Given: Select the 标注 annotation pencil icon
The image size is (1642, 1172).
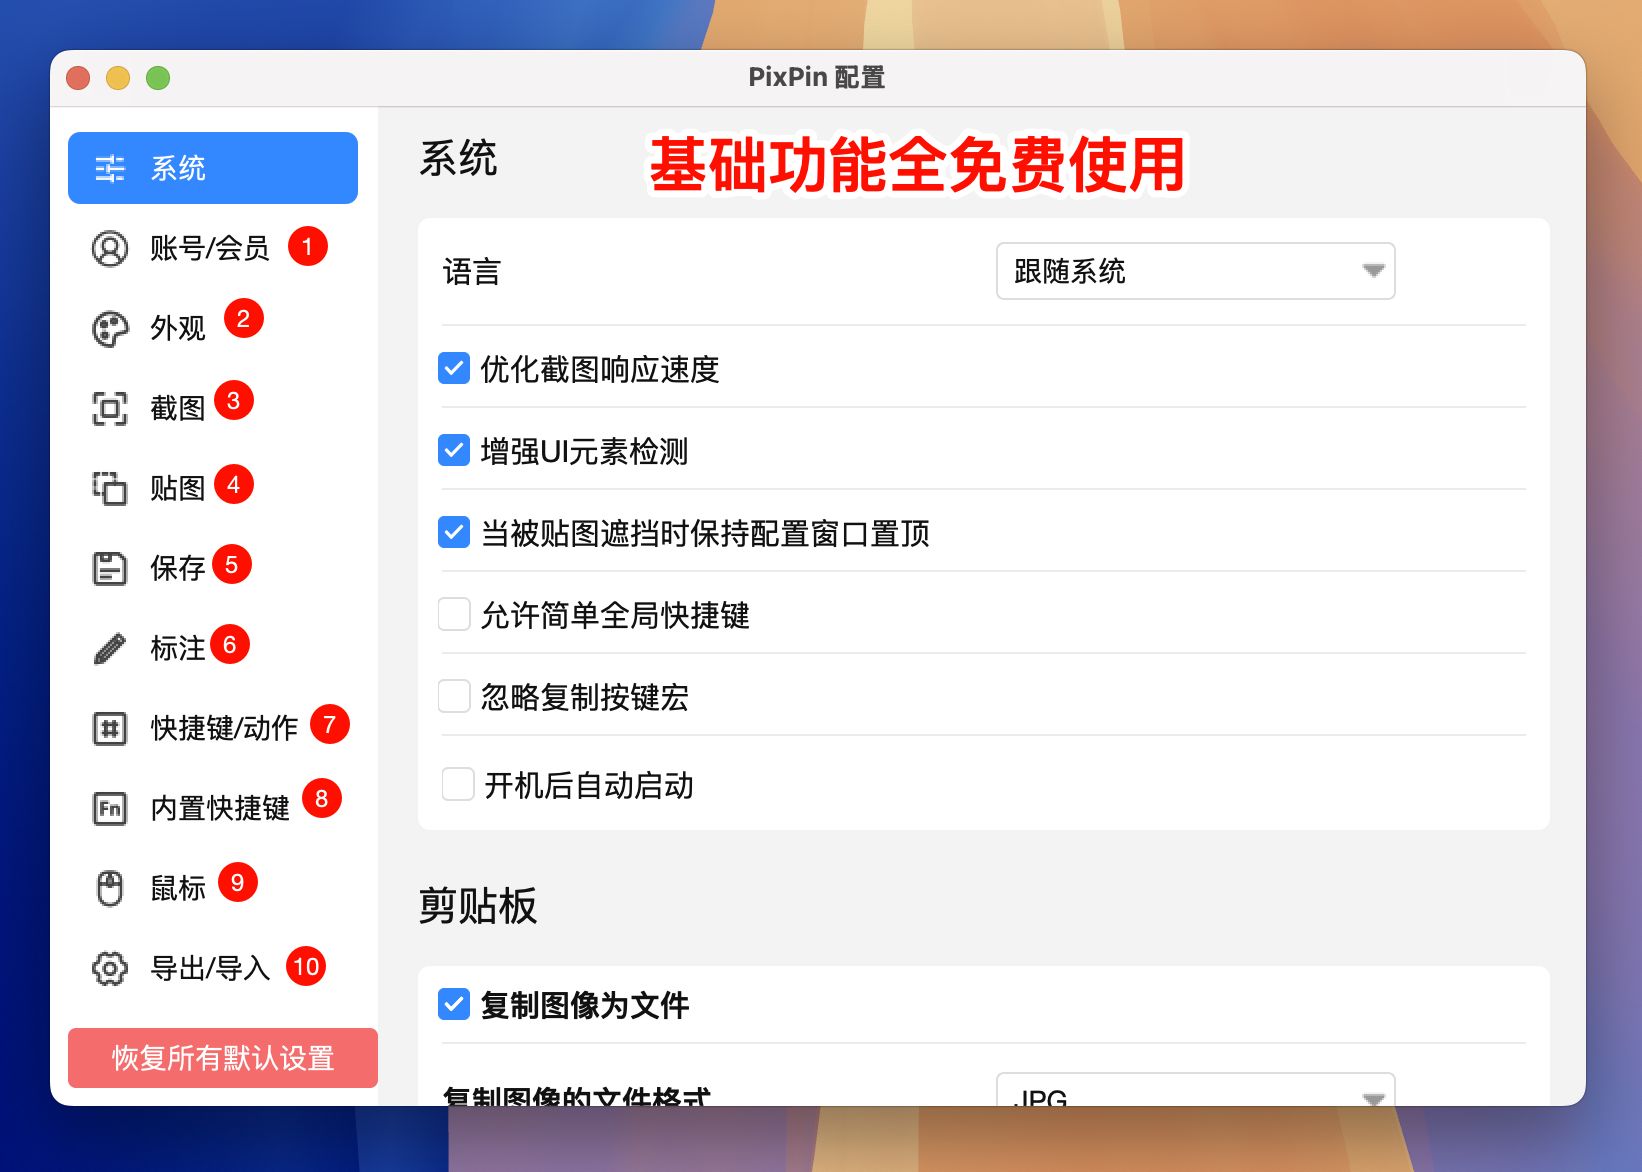Looking at the screenshot, I should point(109,647).
